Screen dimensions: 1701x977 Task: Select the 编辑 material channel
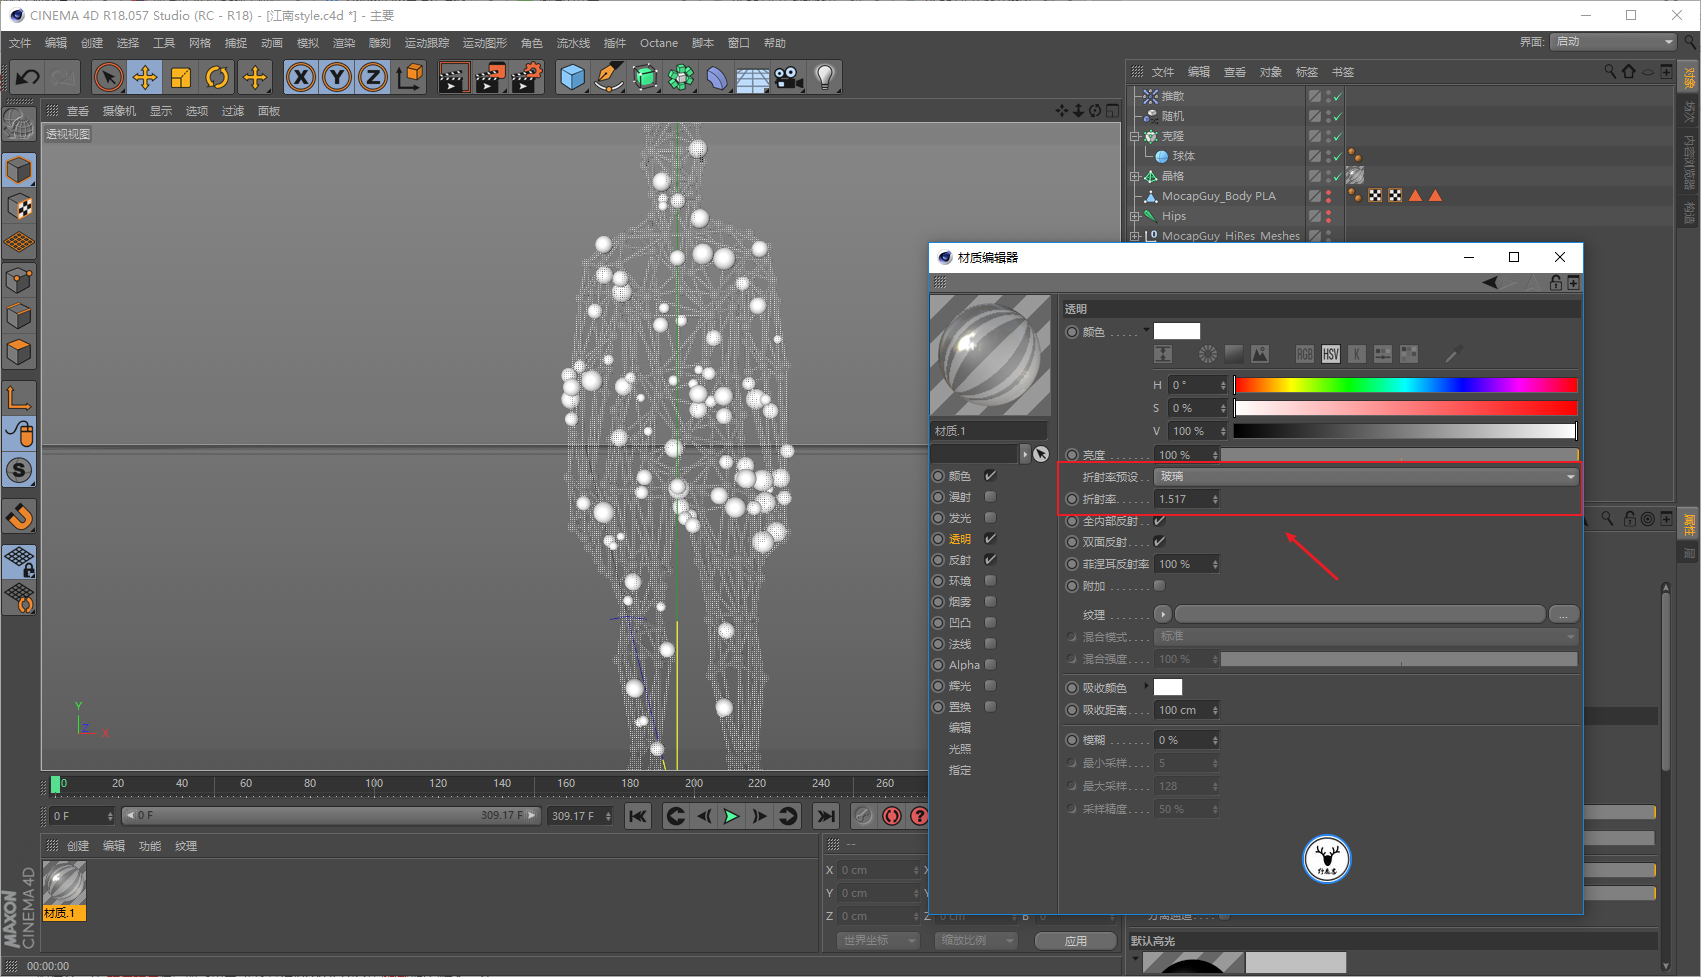(960, 727)
